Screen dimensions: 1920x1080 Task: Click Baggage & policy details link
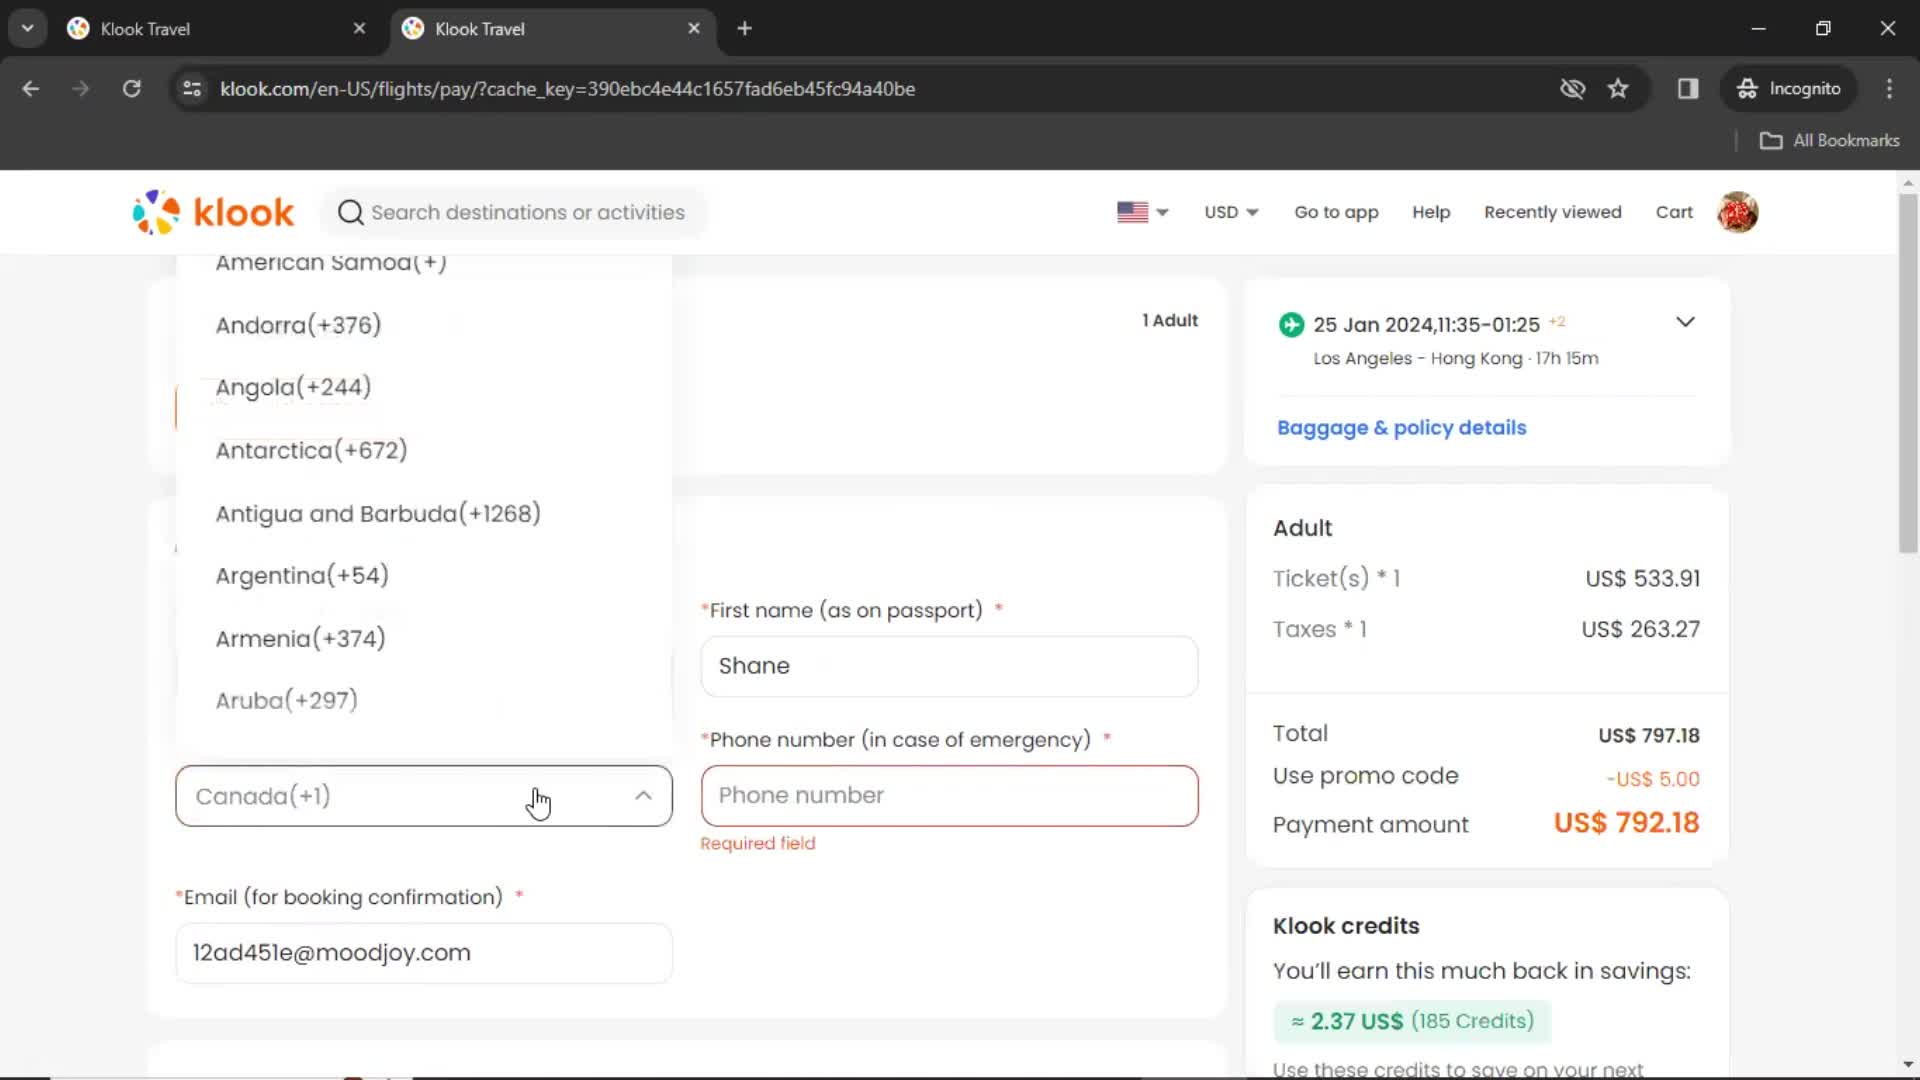(1402, 427)
